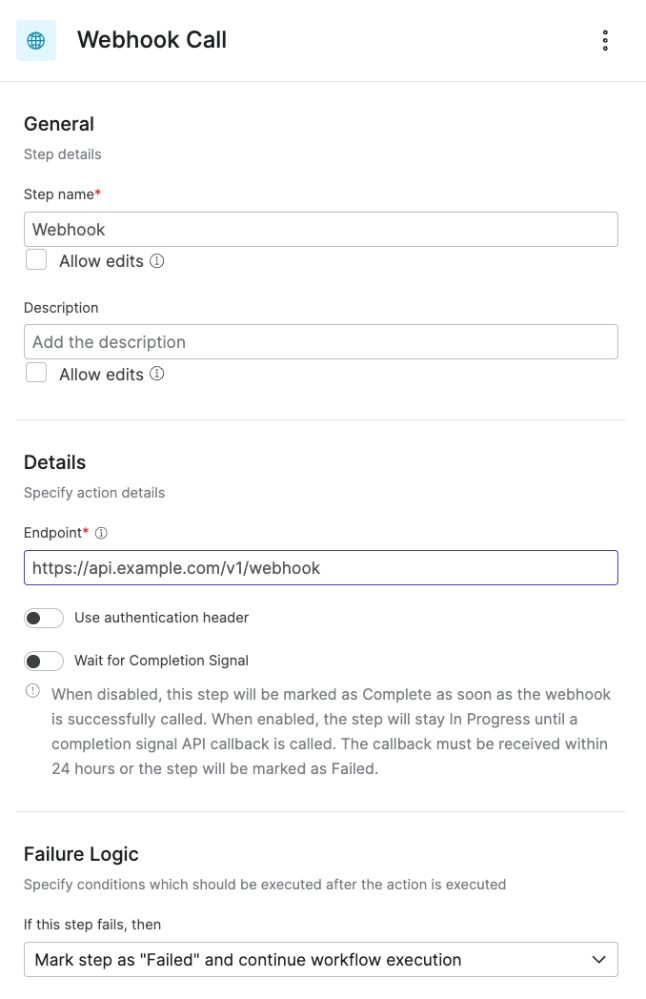Click info icon beside Step name Allow edits
Screen dimensions: 646x999
point(157,261)
